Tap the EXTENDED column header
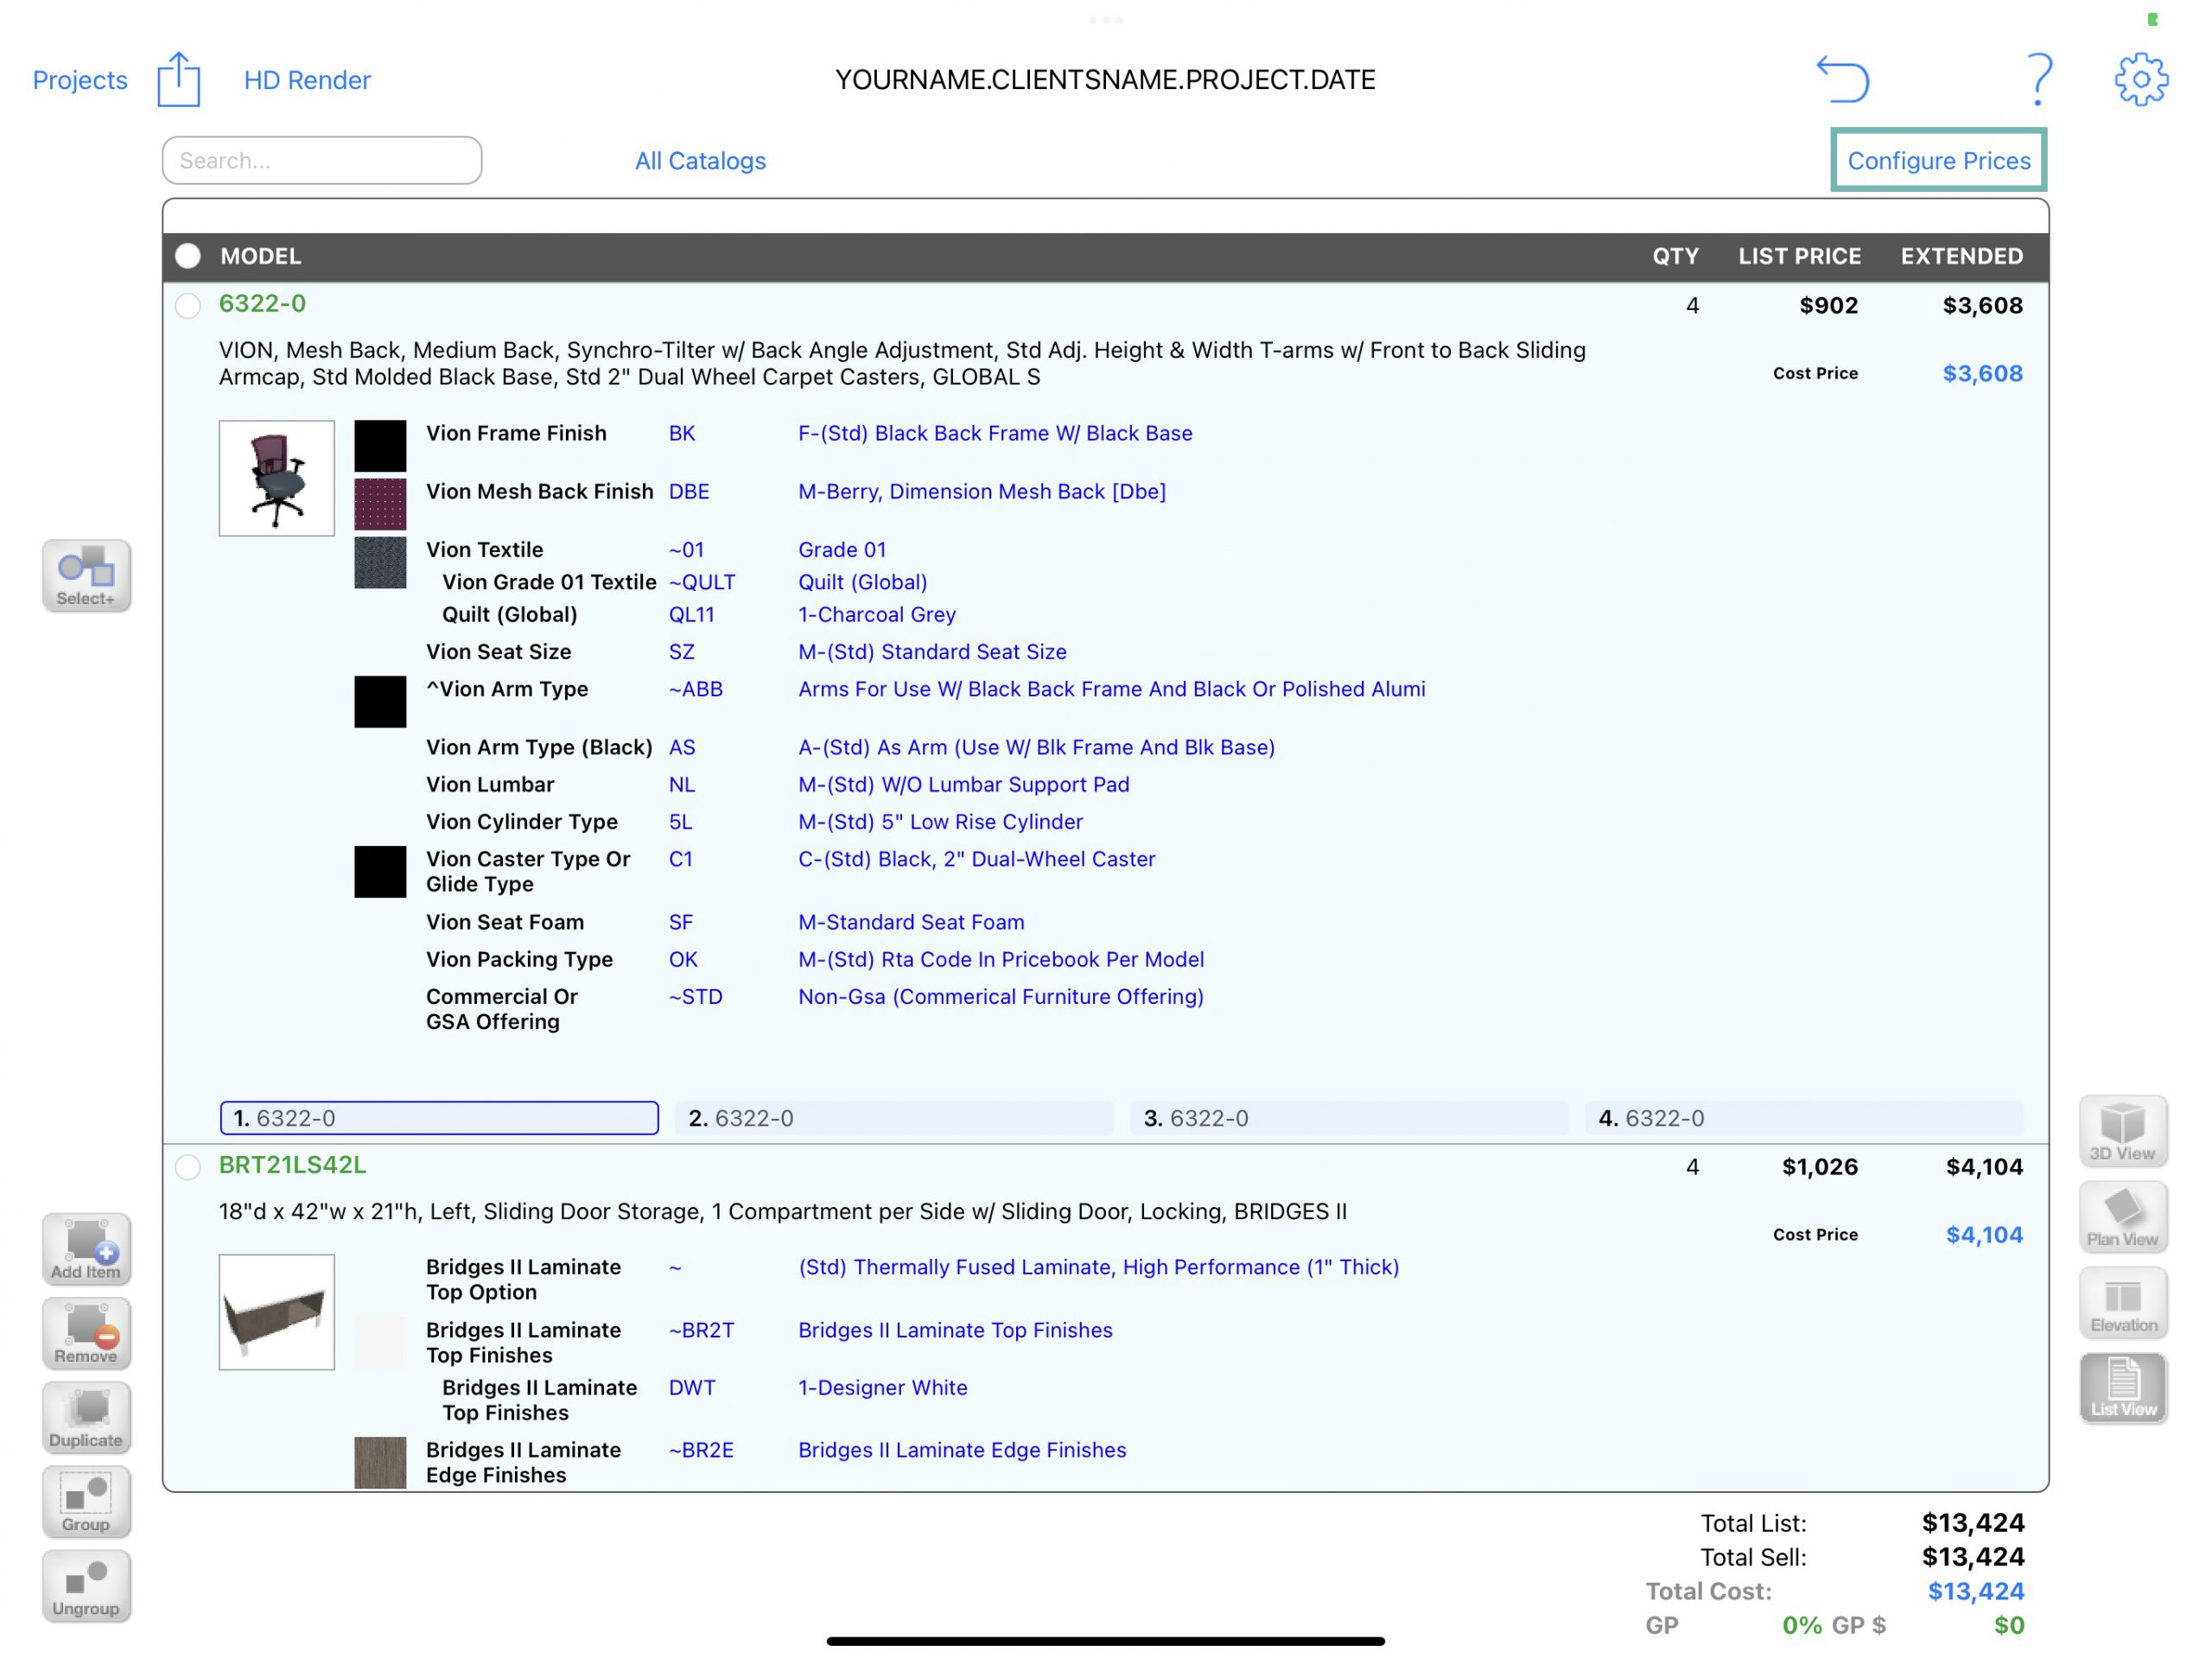2212x1658 pixels. (1961, 256)
